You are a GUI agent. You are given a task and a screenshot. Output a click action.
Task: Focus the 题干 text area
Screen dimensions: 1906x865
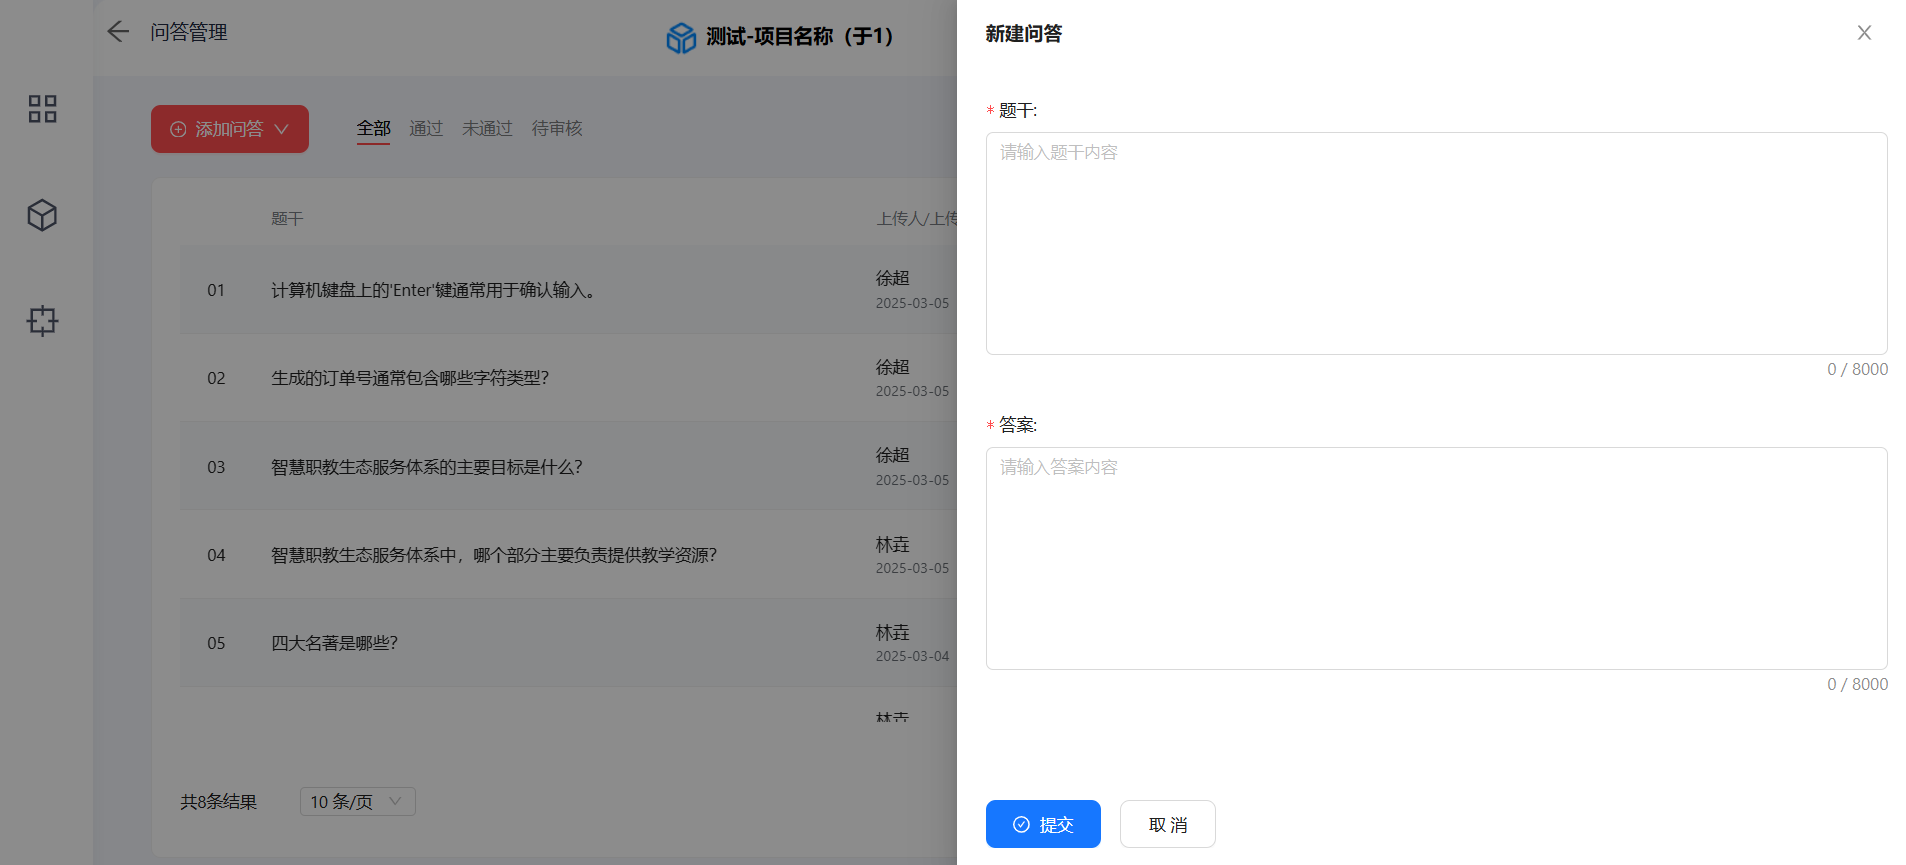pos(1436,243)
